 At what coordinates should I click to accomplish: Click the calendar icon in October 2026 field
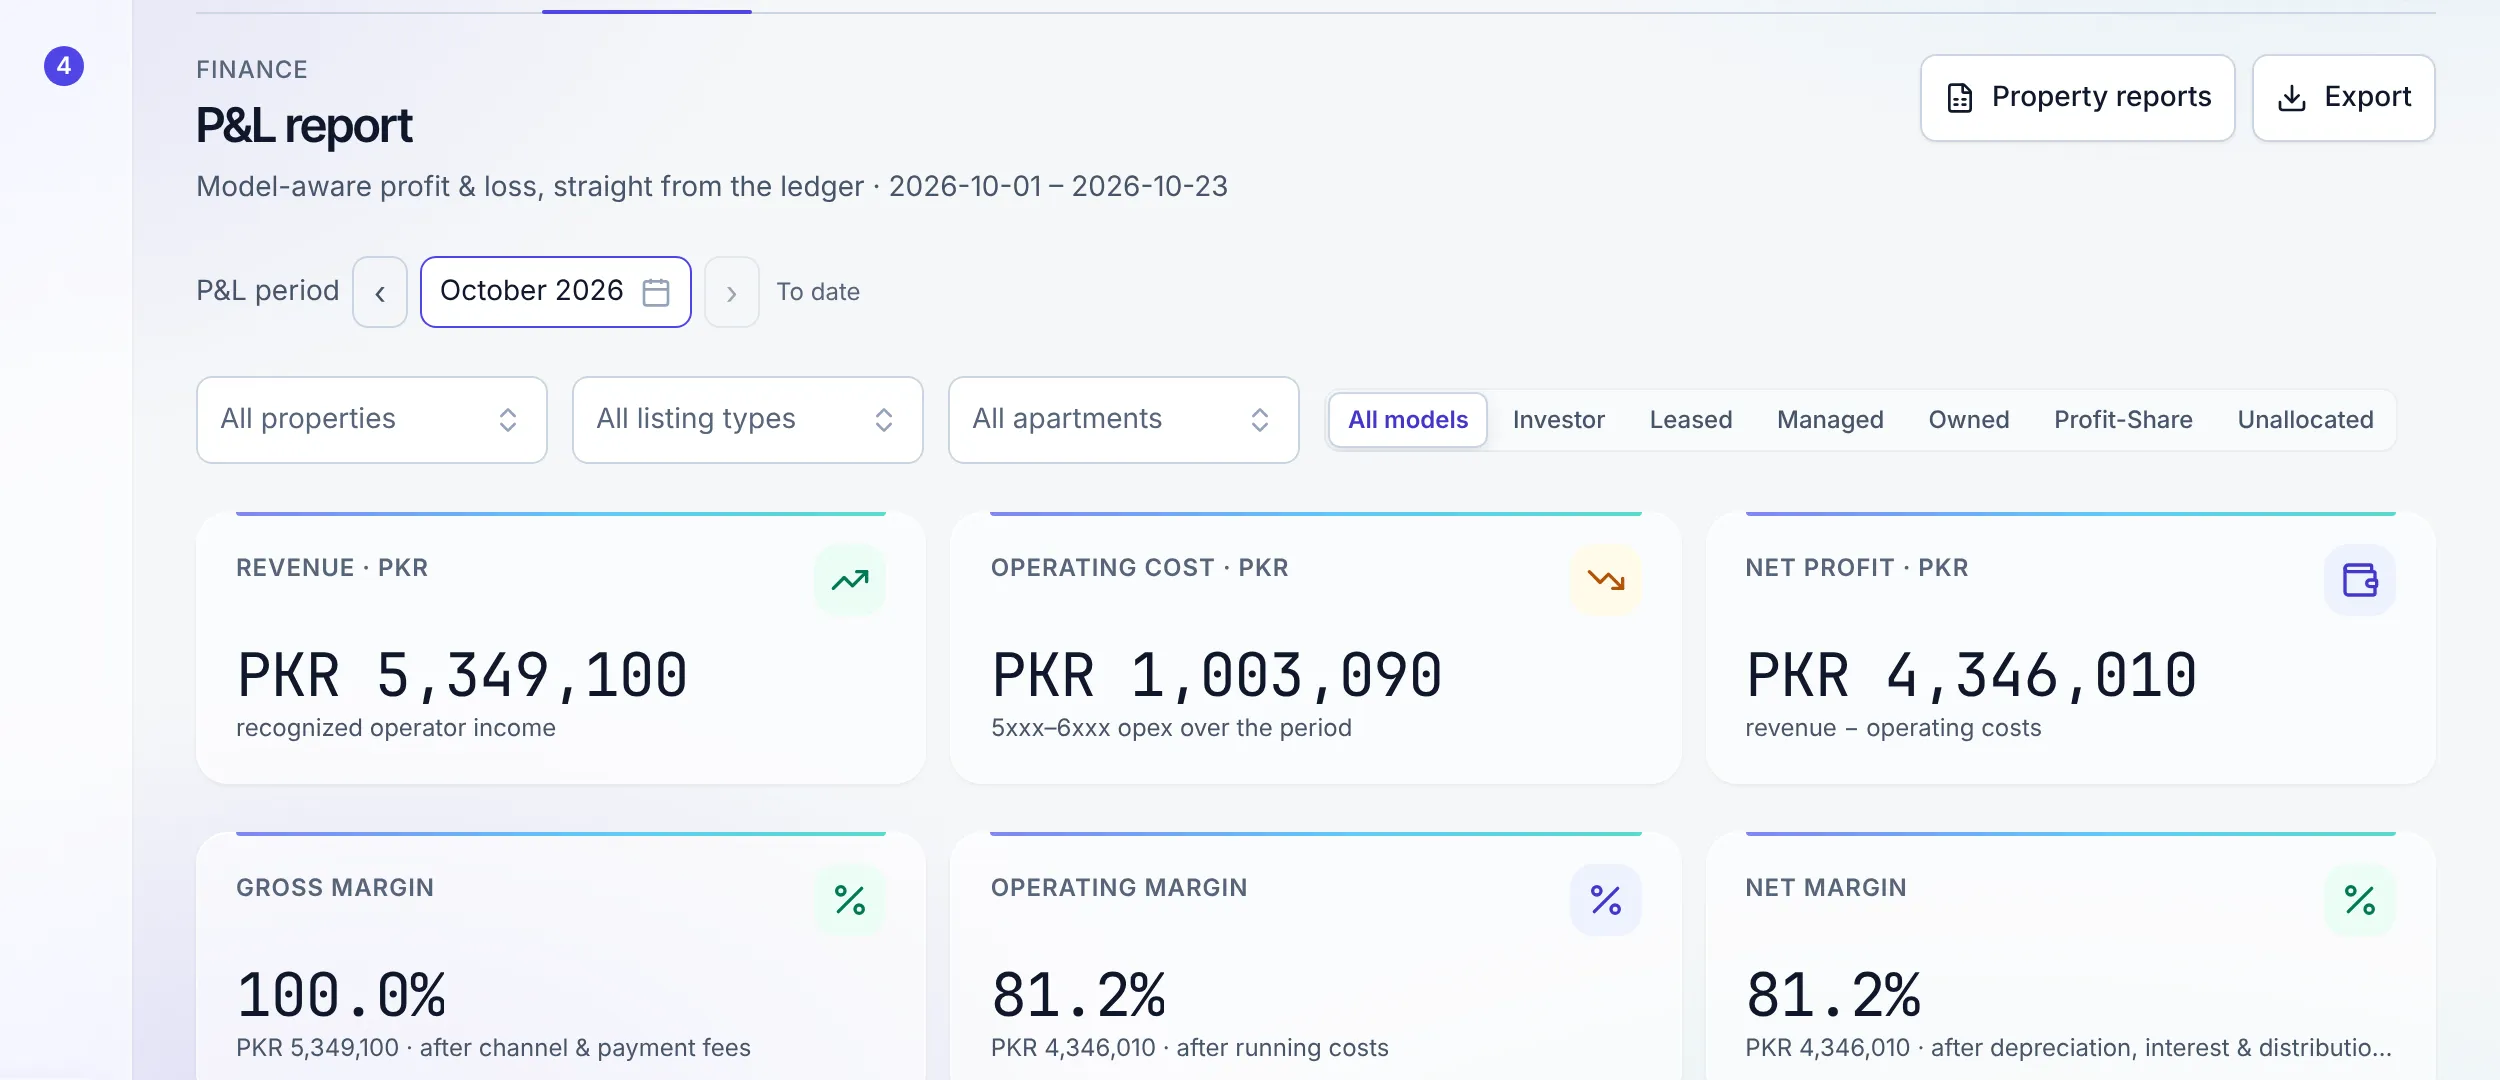656,292
